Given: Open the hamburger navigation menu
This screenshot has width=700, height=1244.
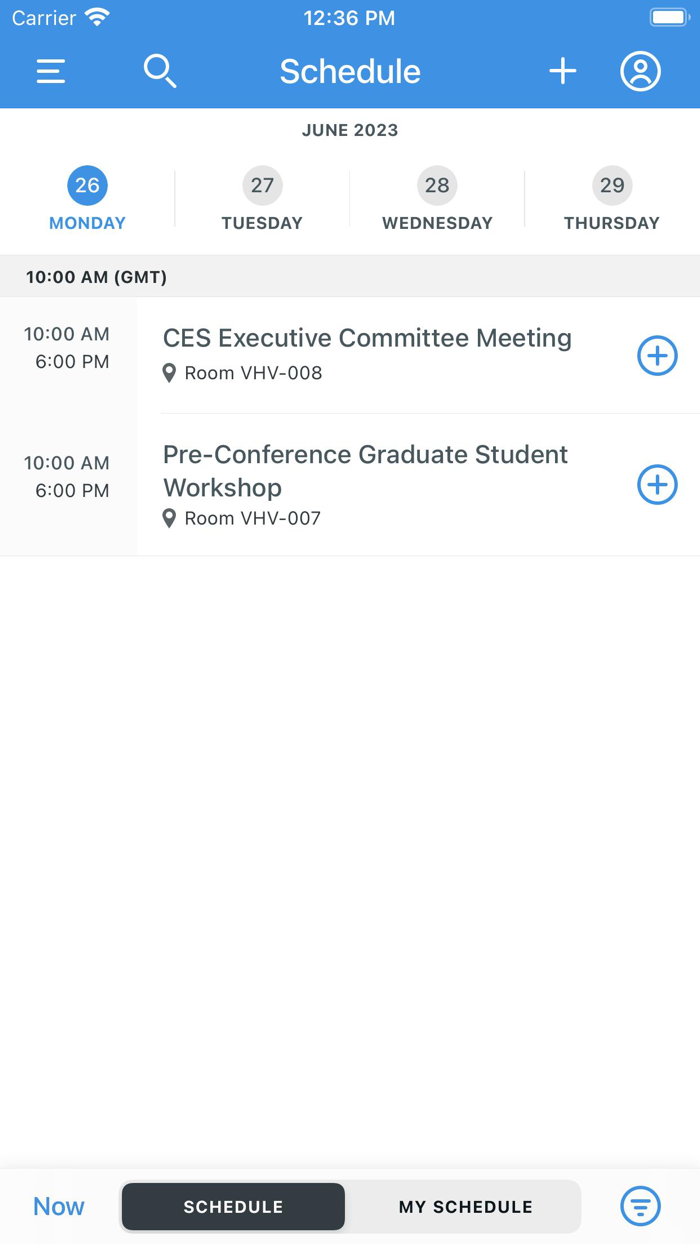Looking at the screenshot, I should click(50, 71).
